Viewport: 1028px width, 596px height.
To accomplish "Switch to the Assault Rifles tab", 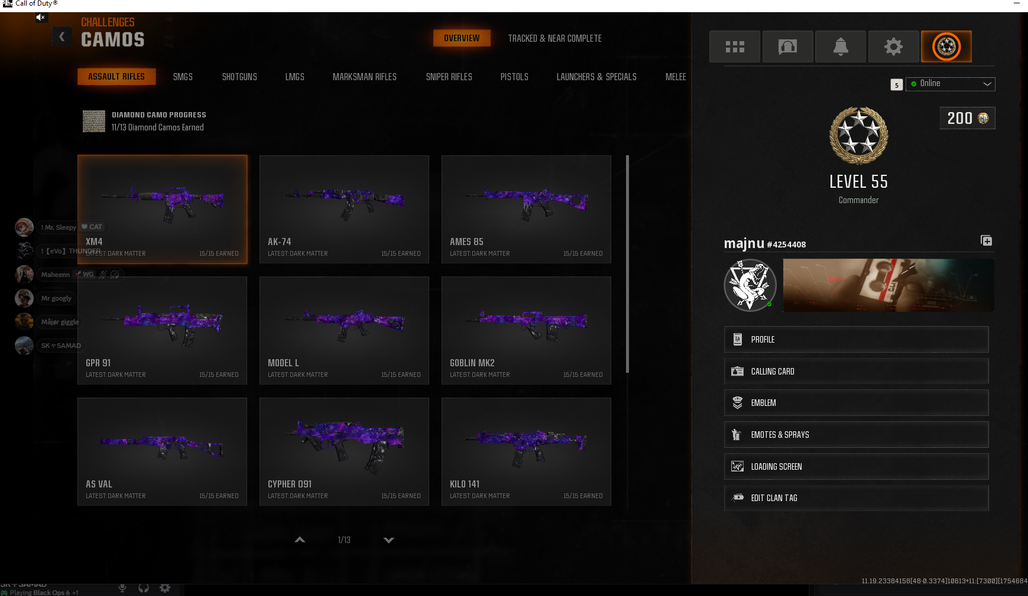I will 117,77.
